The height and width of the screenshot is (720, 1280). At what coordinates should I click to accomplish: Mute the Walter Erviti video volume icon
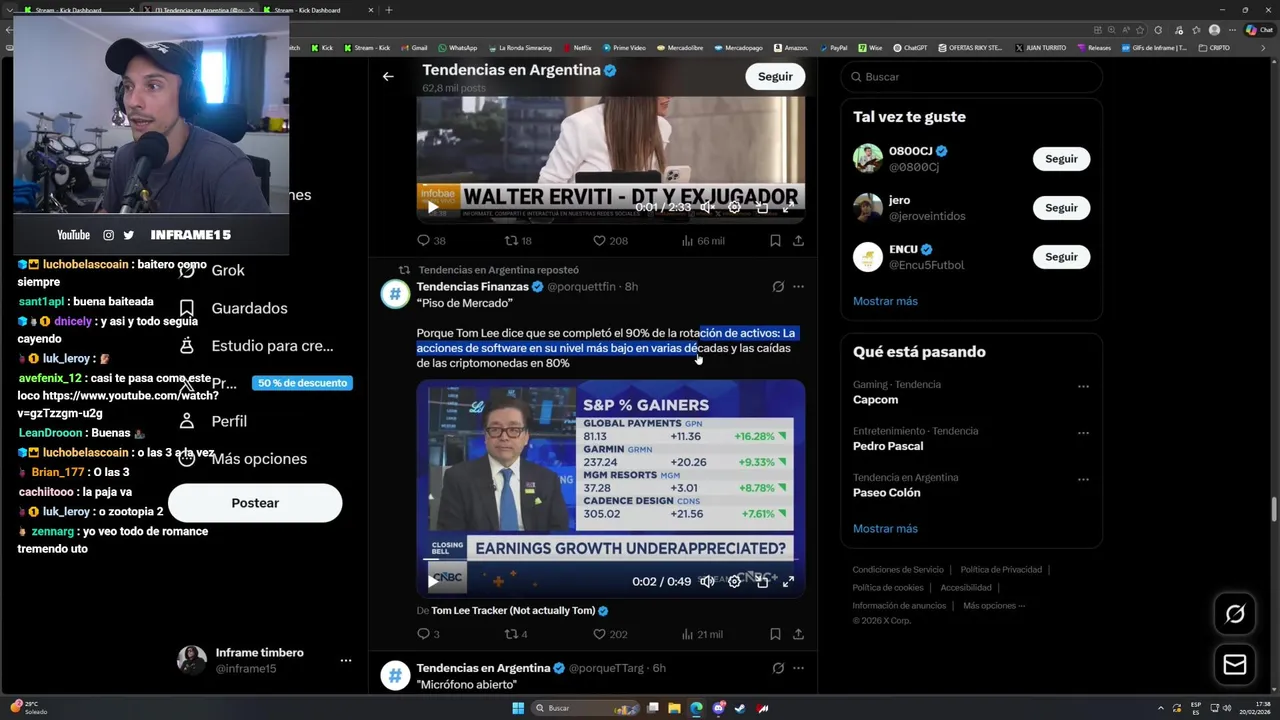click(x=706, y=207)
